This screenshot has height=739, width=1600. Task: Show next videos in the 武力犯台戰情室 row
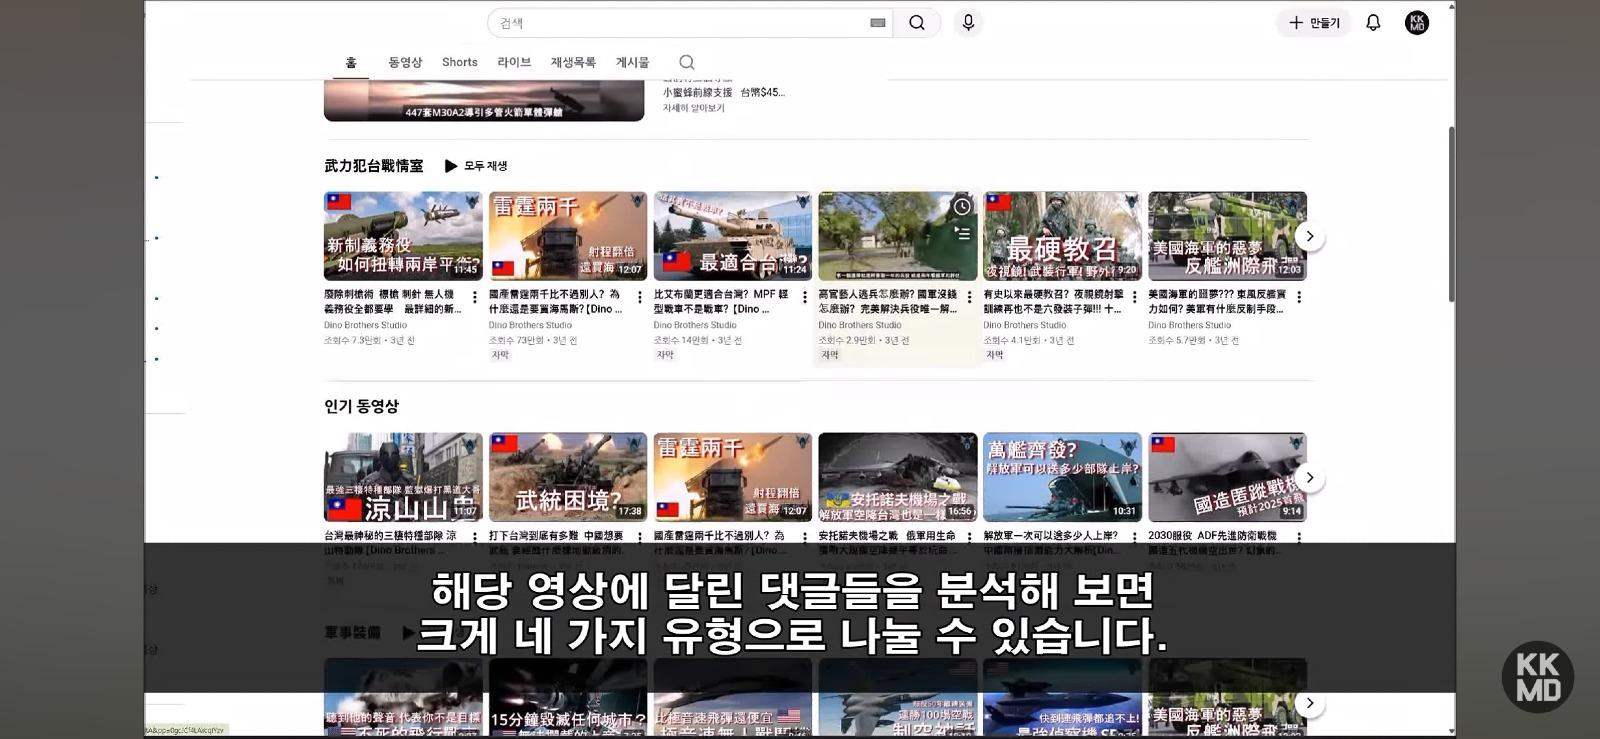[x=1310, y=236]
